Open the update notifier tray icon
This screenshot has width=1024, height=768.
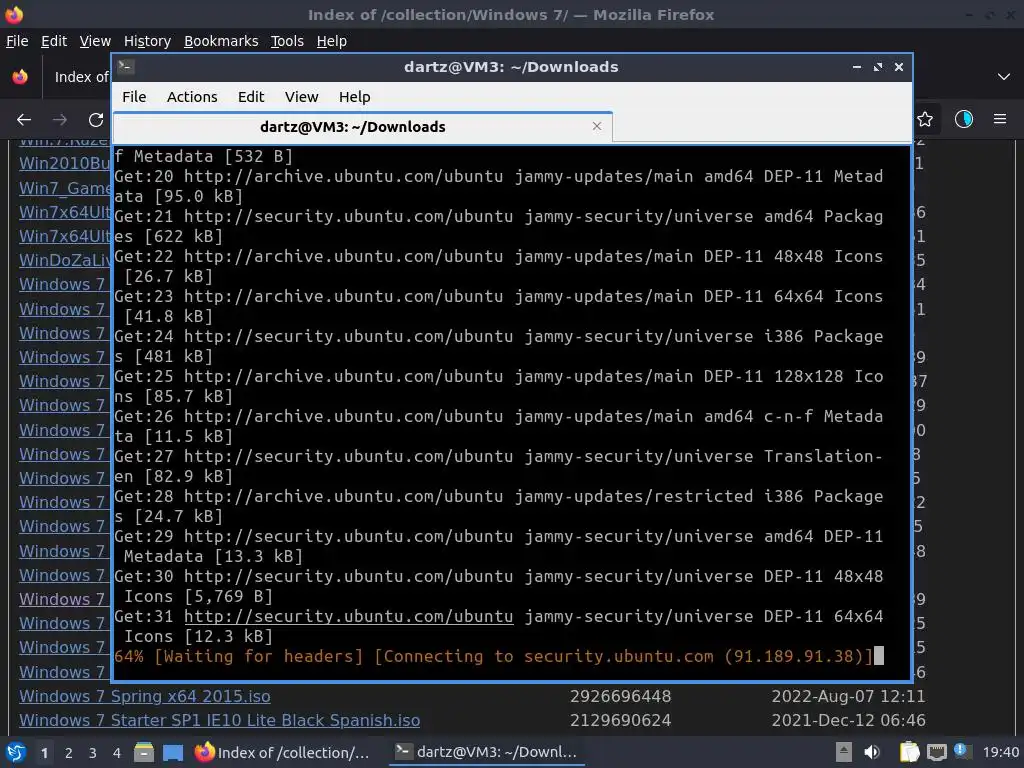click(x=960, y=750)
